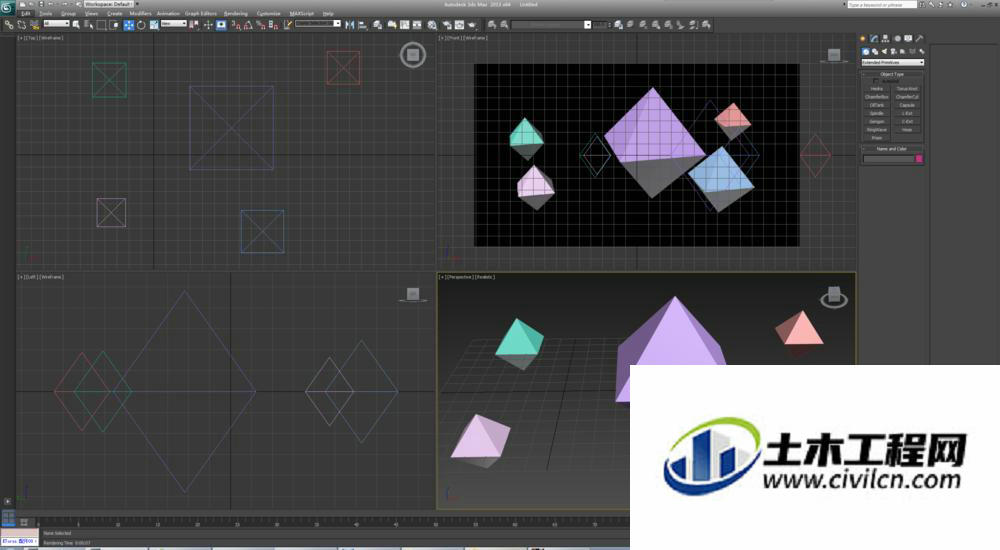The width and height of the screenshot is (1000, 550).
Task: Click the magenta object color swatch
Action: 919,158
